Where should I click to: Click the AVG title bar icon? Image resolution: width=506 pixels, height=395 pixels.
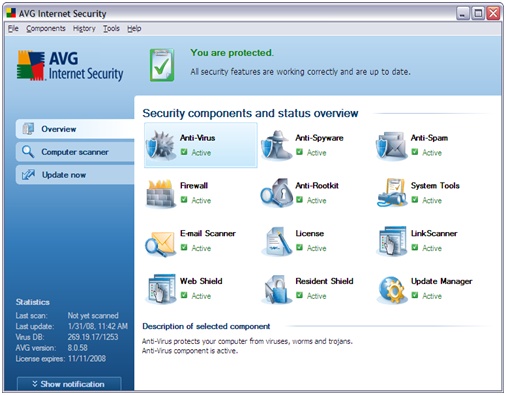point(11,13)
